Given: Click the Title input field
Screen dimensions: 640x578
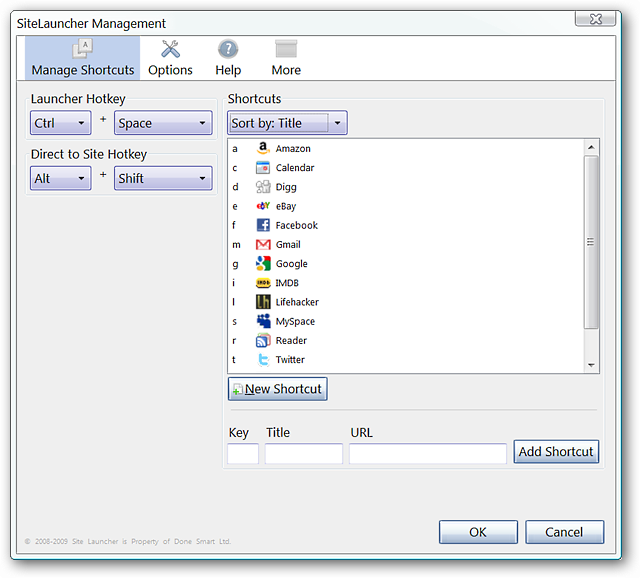Looking at the screenshot, I should [x=304, y=454].
